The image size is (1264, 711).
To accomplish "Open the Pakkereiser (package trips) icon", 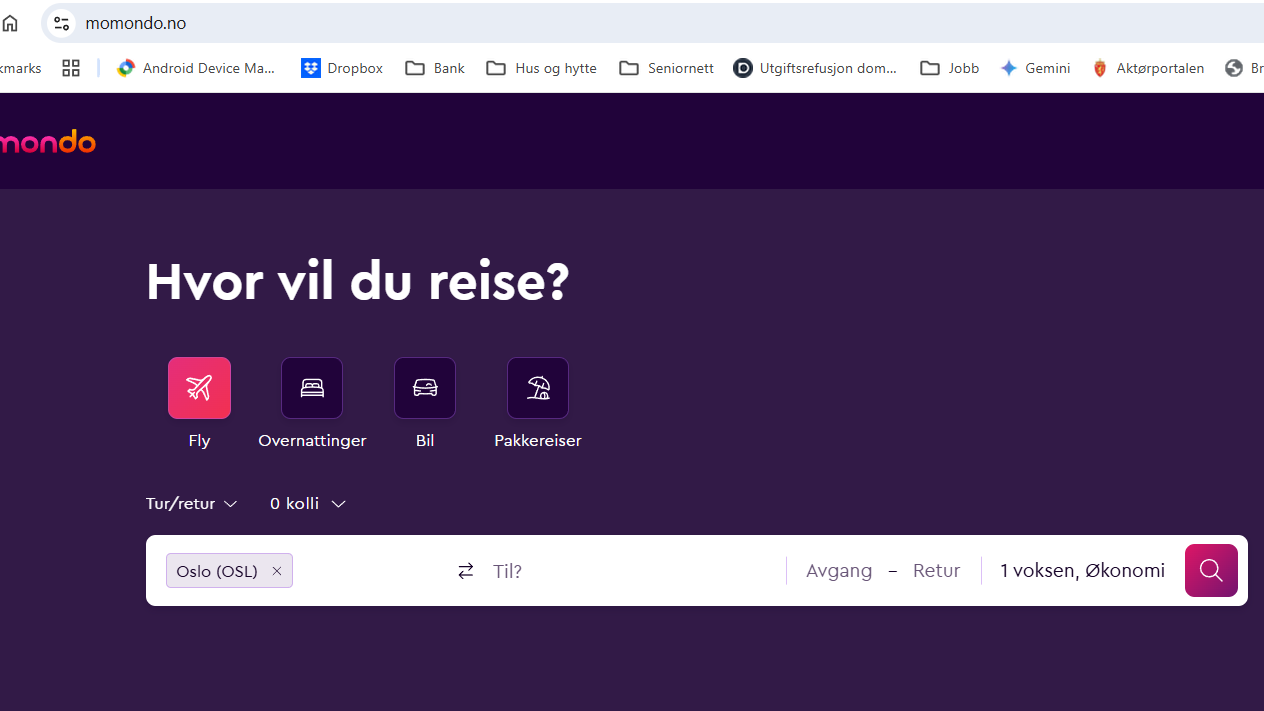I will (537, 388).
